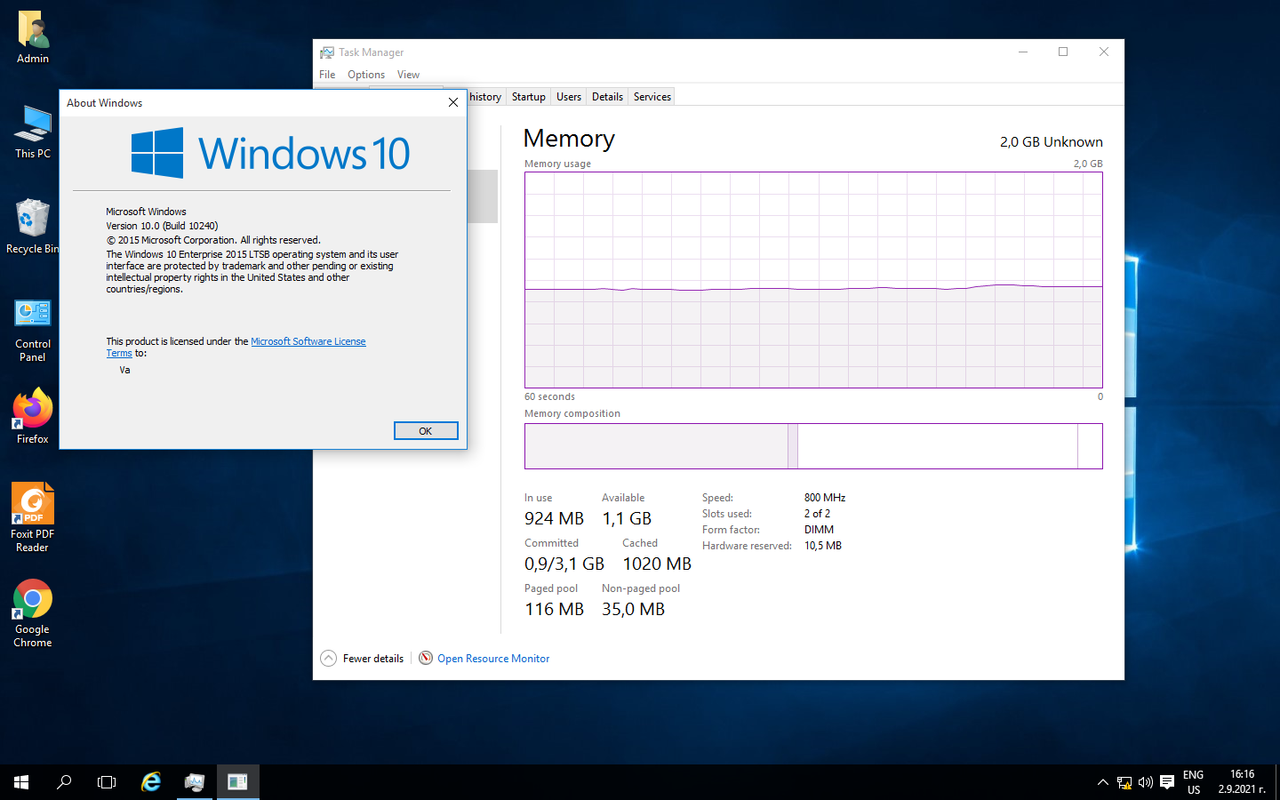Image resolution: width=1280 pixels, height=800 pixels.
Task: Open the Control Panel desktop shortcut
Action: pos(32,330)
